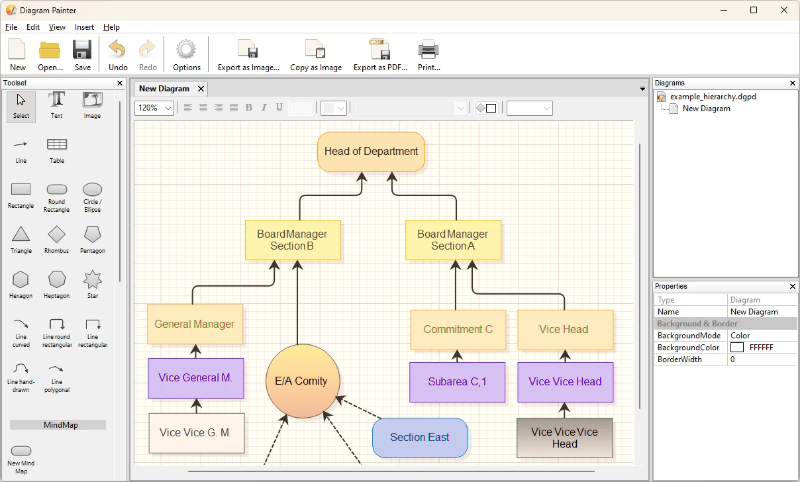Close the Toolset panel

120,83
